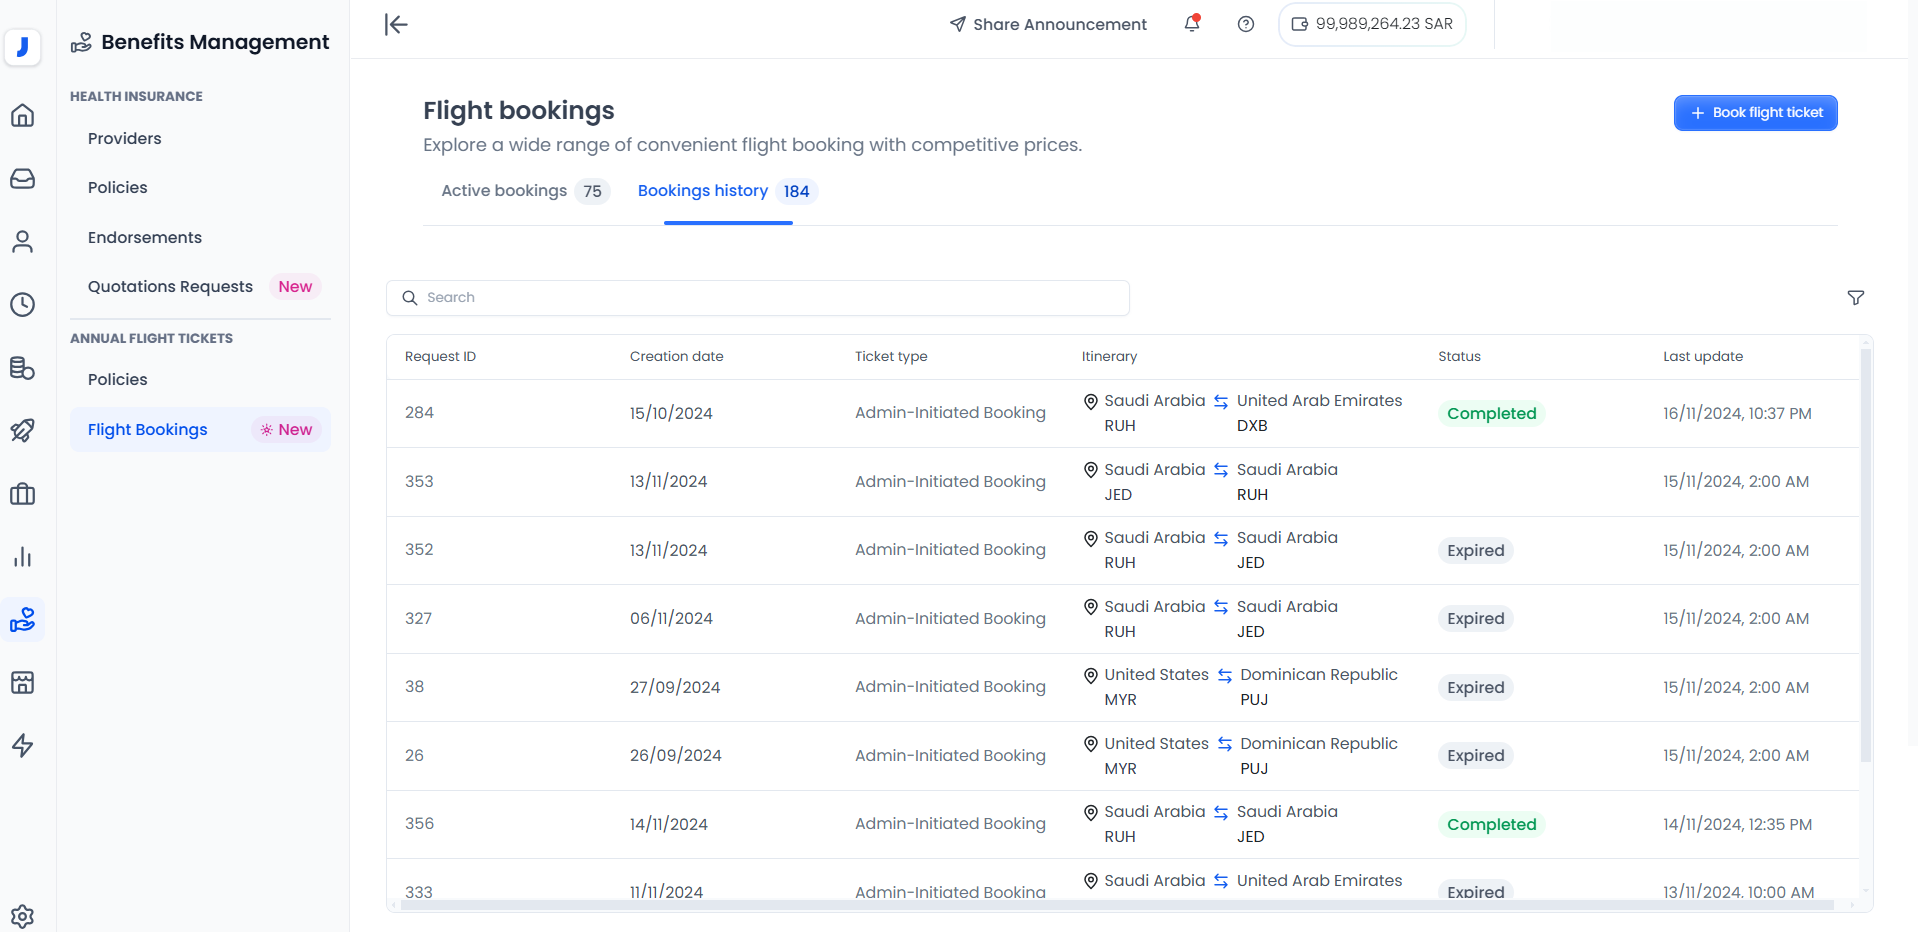Open the home icon in left rail

coord(22,116)
